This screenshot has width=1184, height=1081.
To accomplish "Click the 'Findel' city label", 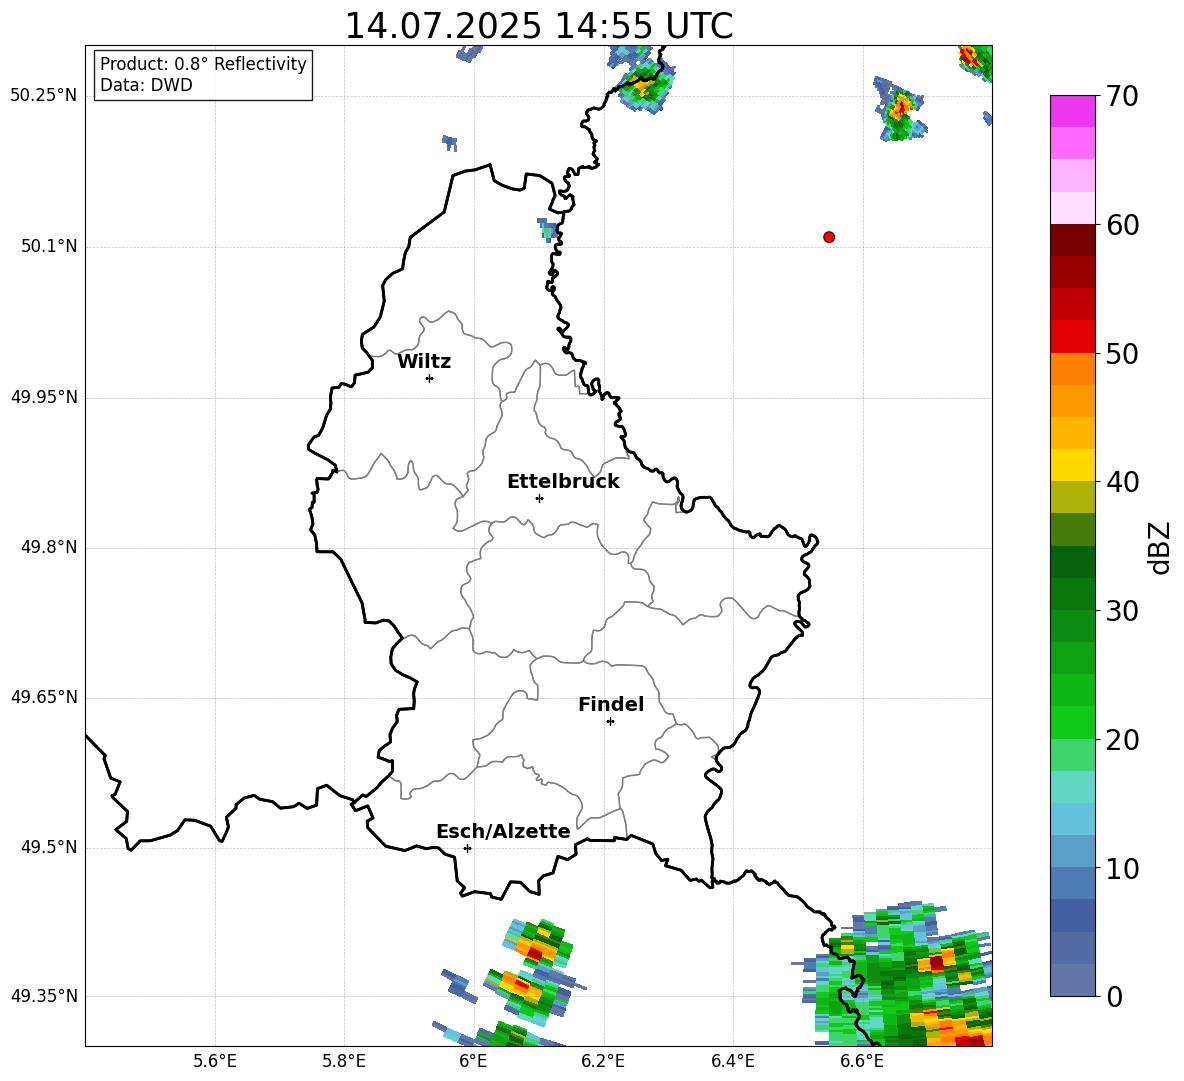I will pos(611,704).
